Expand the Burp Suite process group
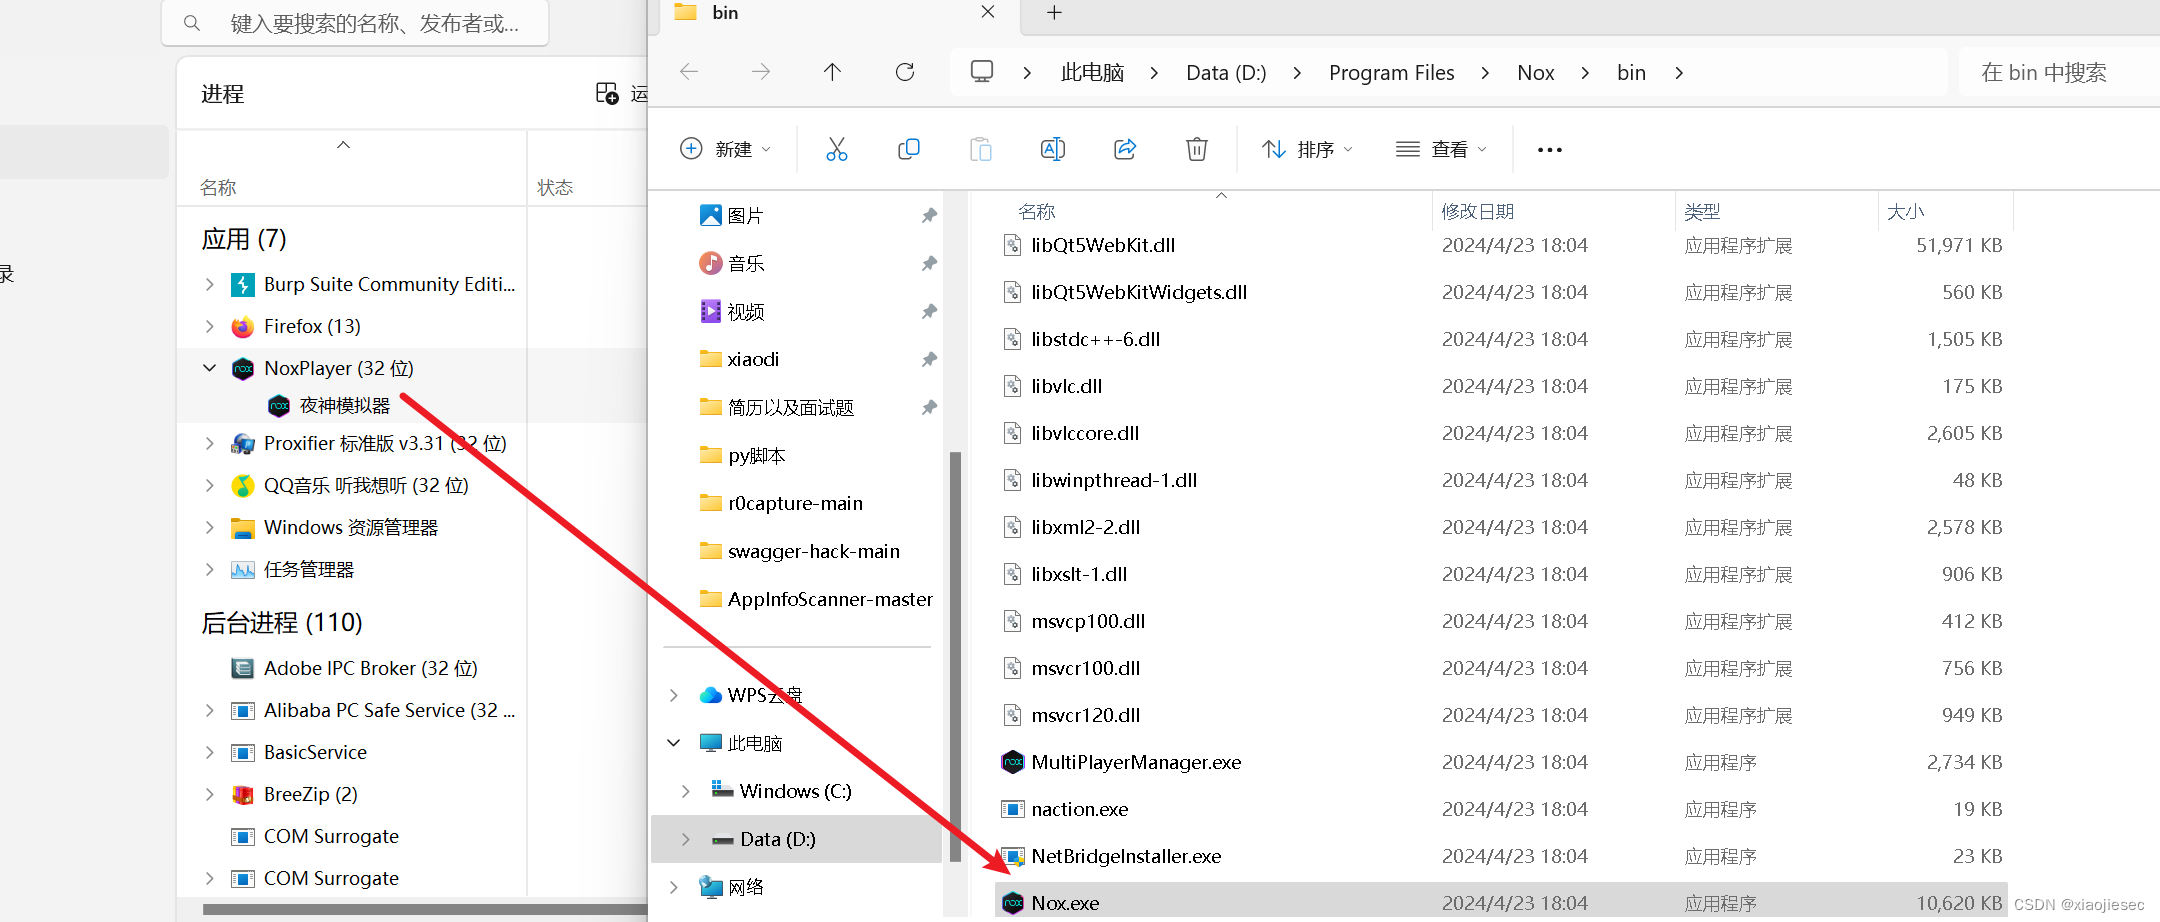 209,285
